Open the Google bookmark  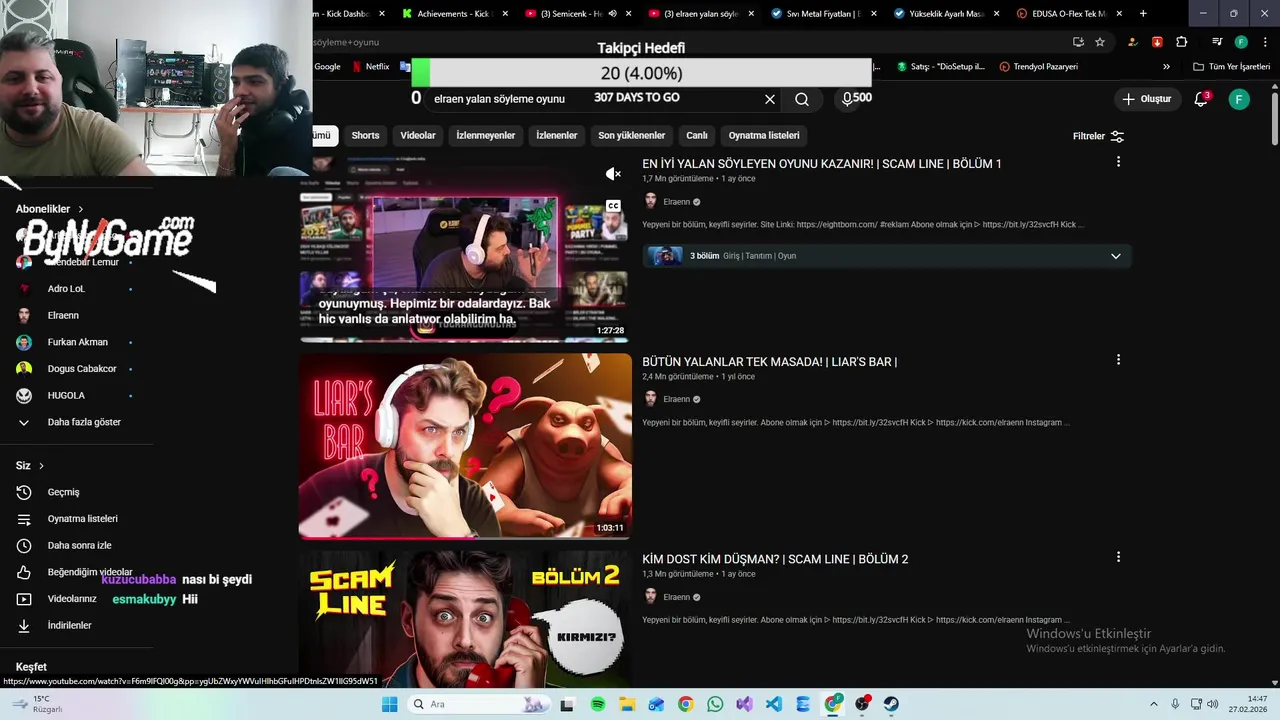pos(327,67)
